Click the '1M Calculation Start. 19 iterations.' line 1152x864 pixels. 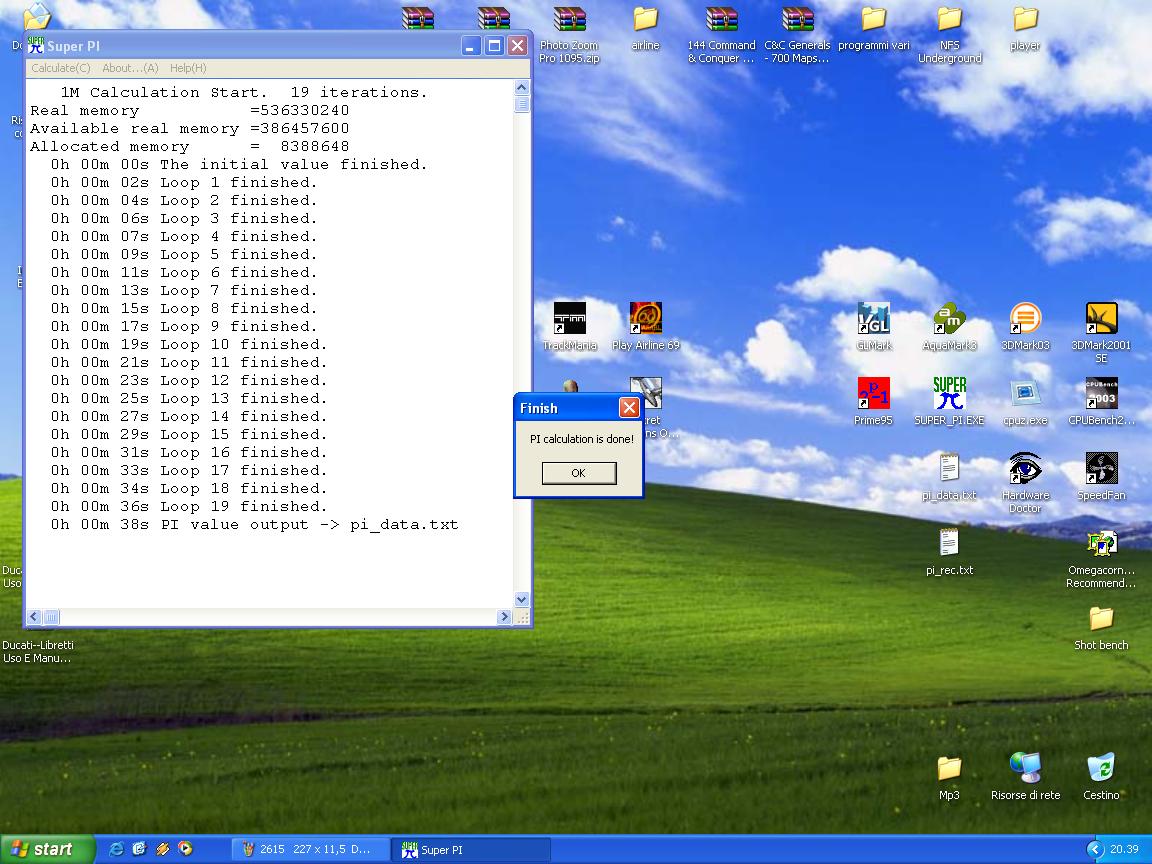243,93
